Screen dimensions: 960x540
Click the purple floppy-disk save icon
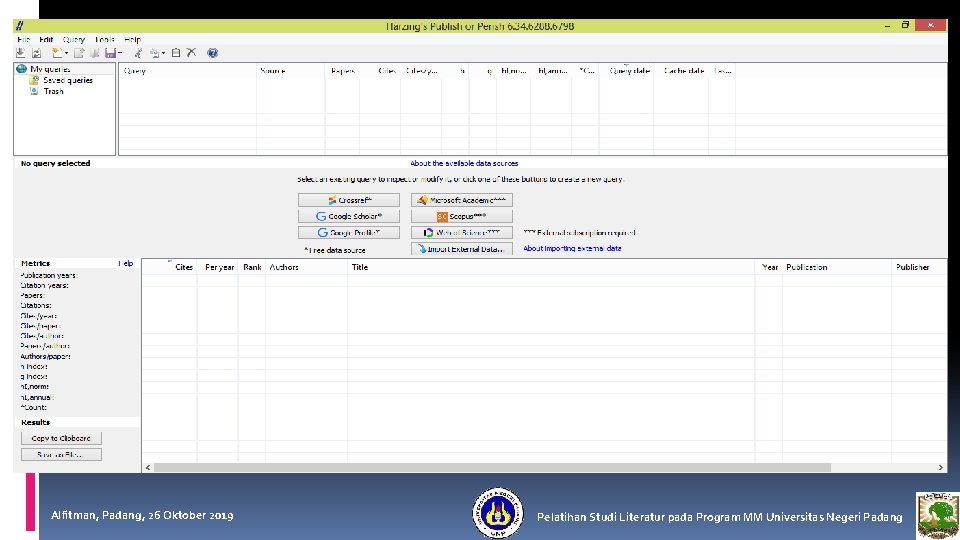click(110, 53)
